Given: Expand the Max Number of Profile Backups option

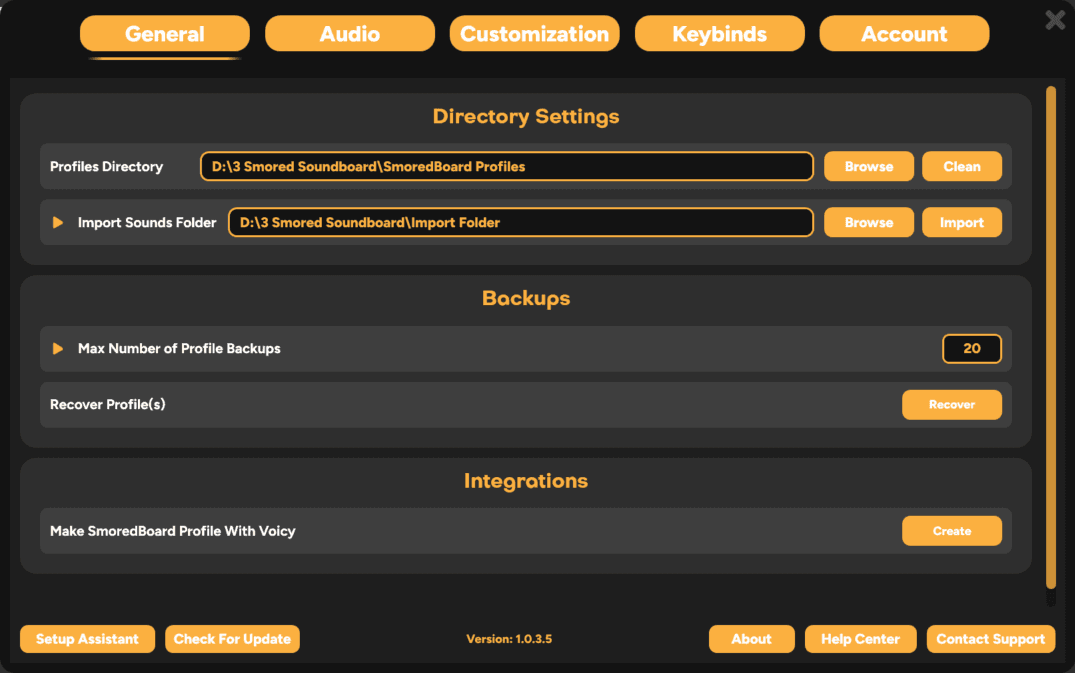Looking at the screenshot, I should tap(57, 348).
